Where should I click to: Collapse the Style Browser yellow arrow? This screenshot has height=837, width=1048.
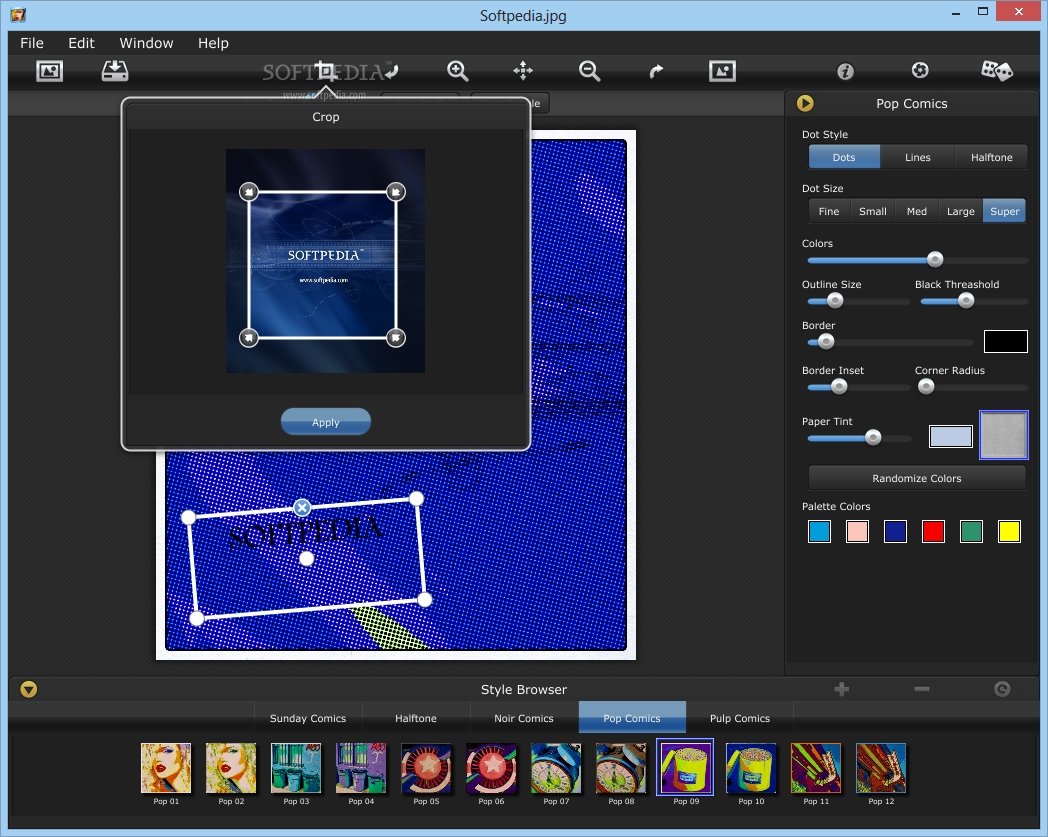28,689
